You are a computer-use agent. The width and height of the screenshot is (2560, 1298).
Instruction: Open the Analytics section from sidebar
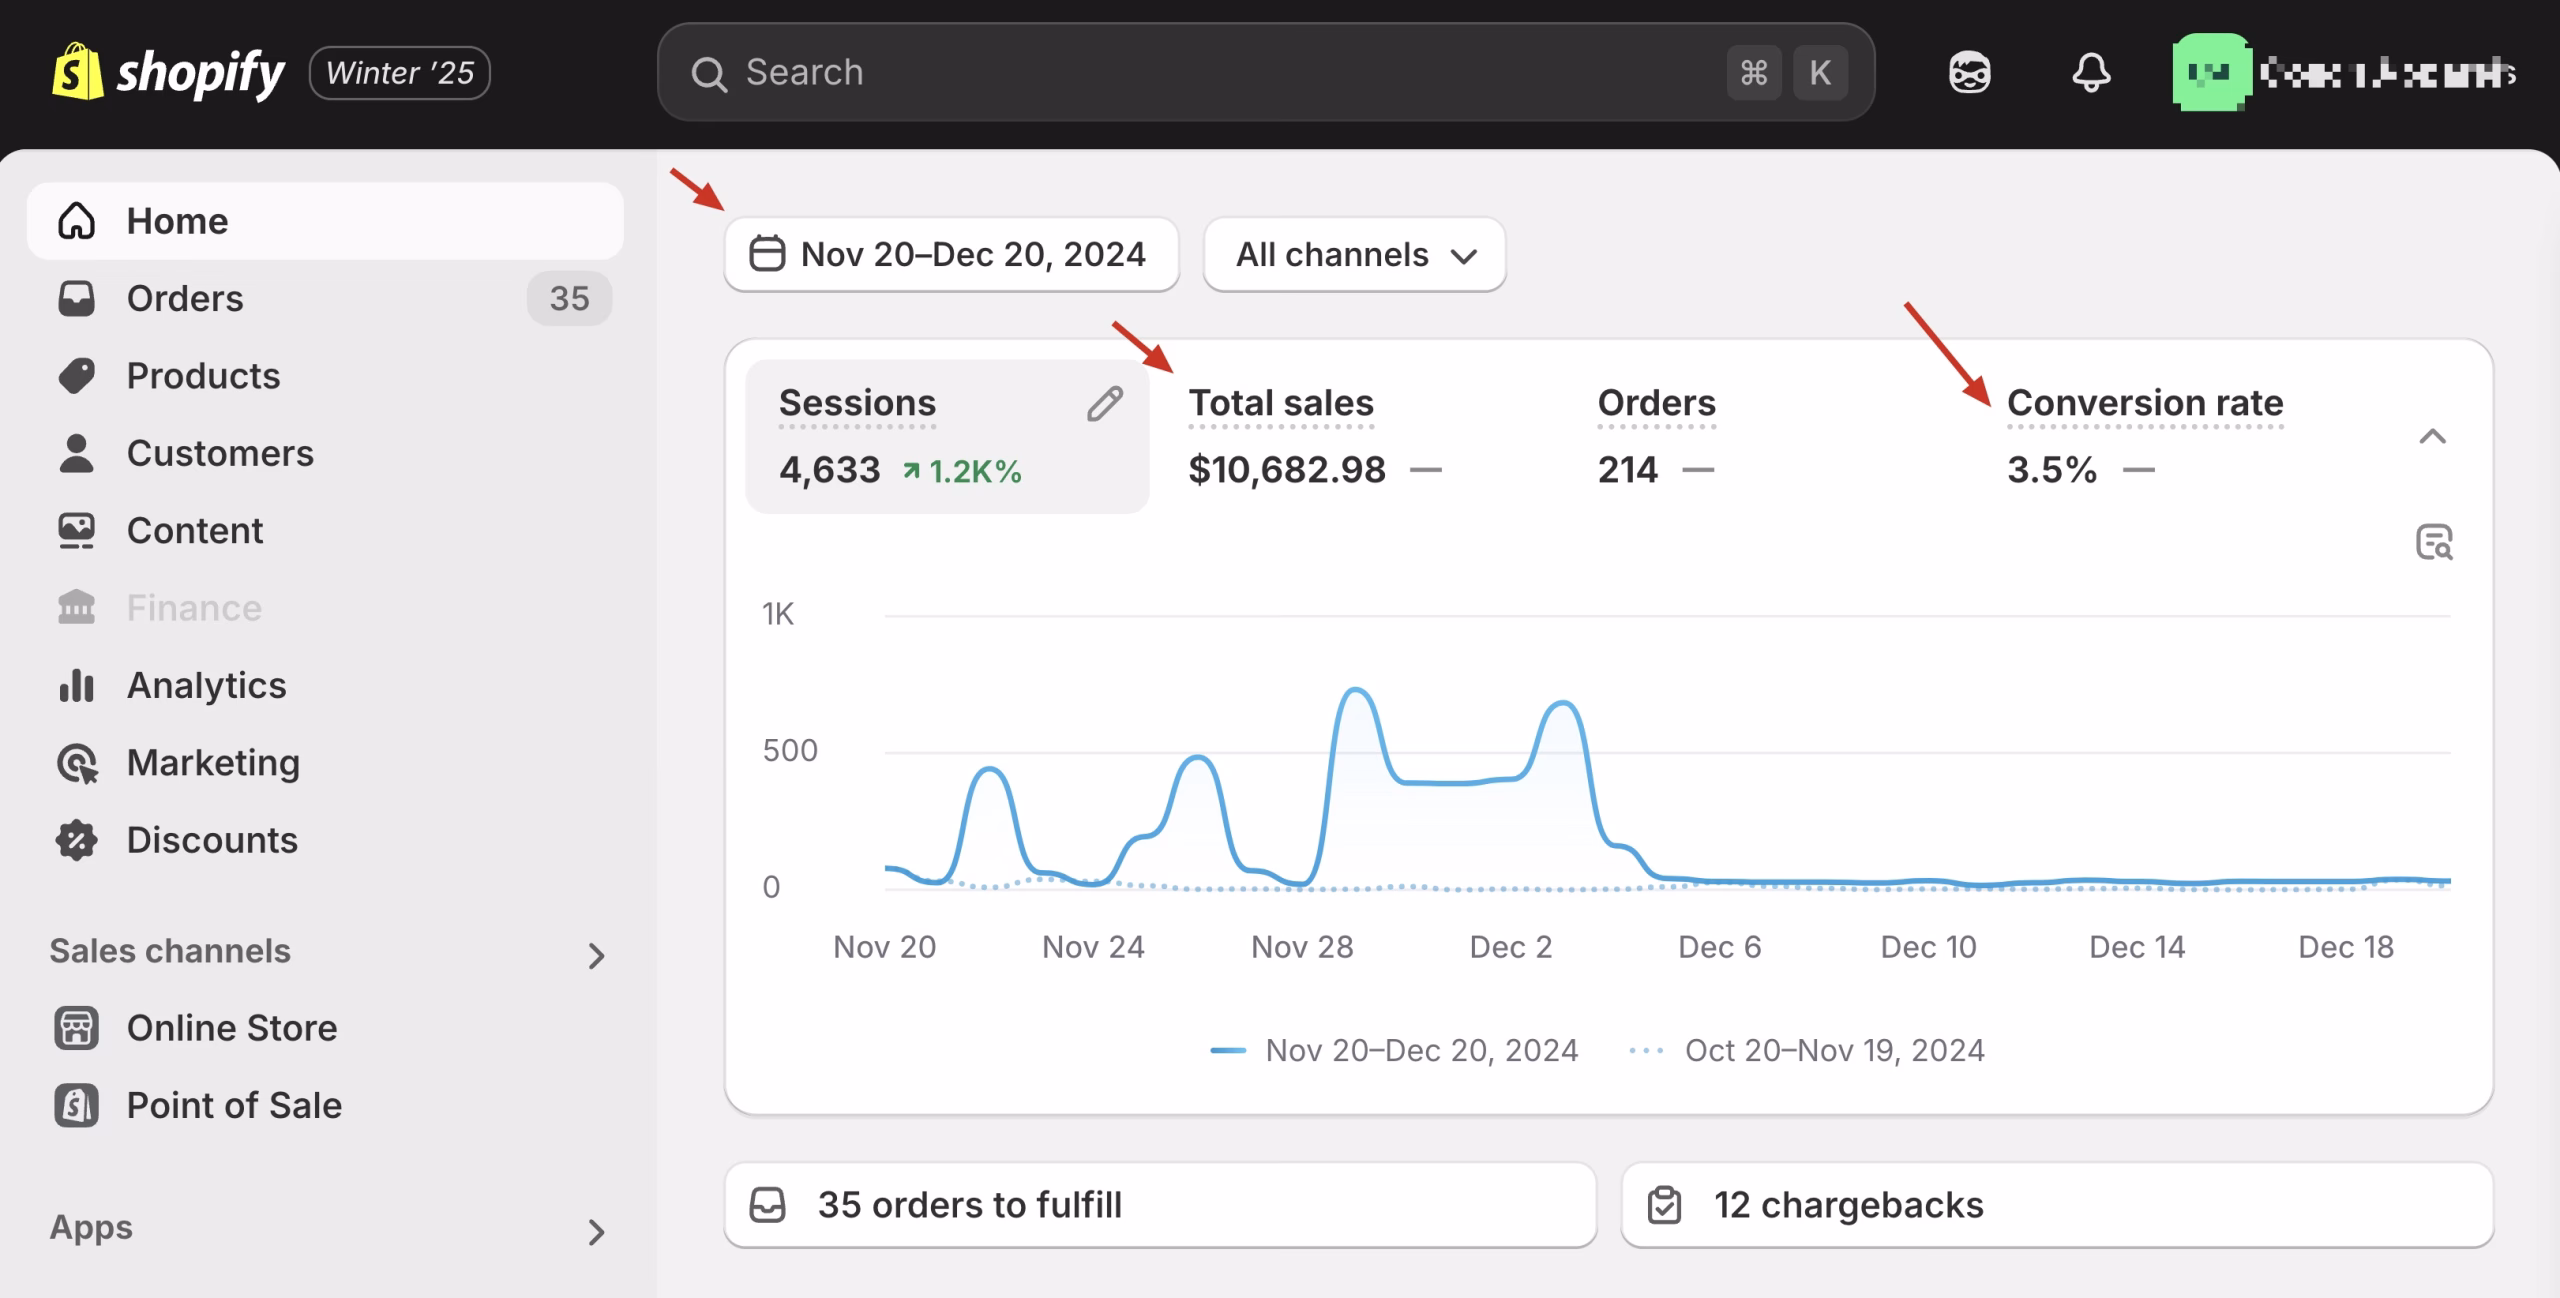pos(205,685)
